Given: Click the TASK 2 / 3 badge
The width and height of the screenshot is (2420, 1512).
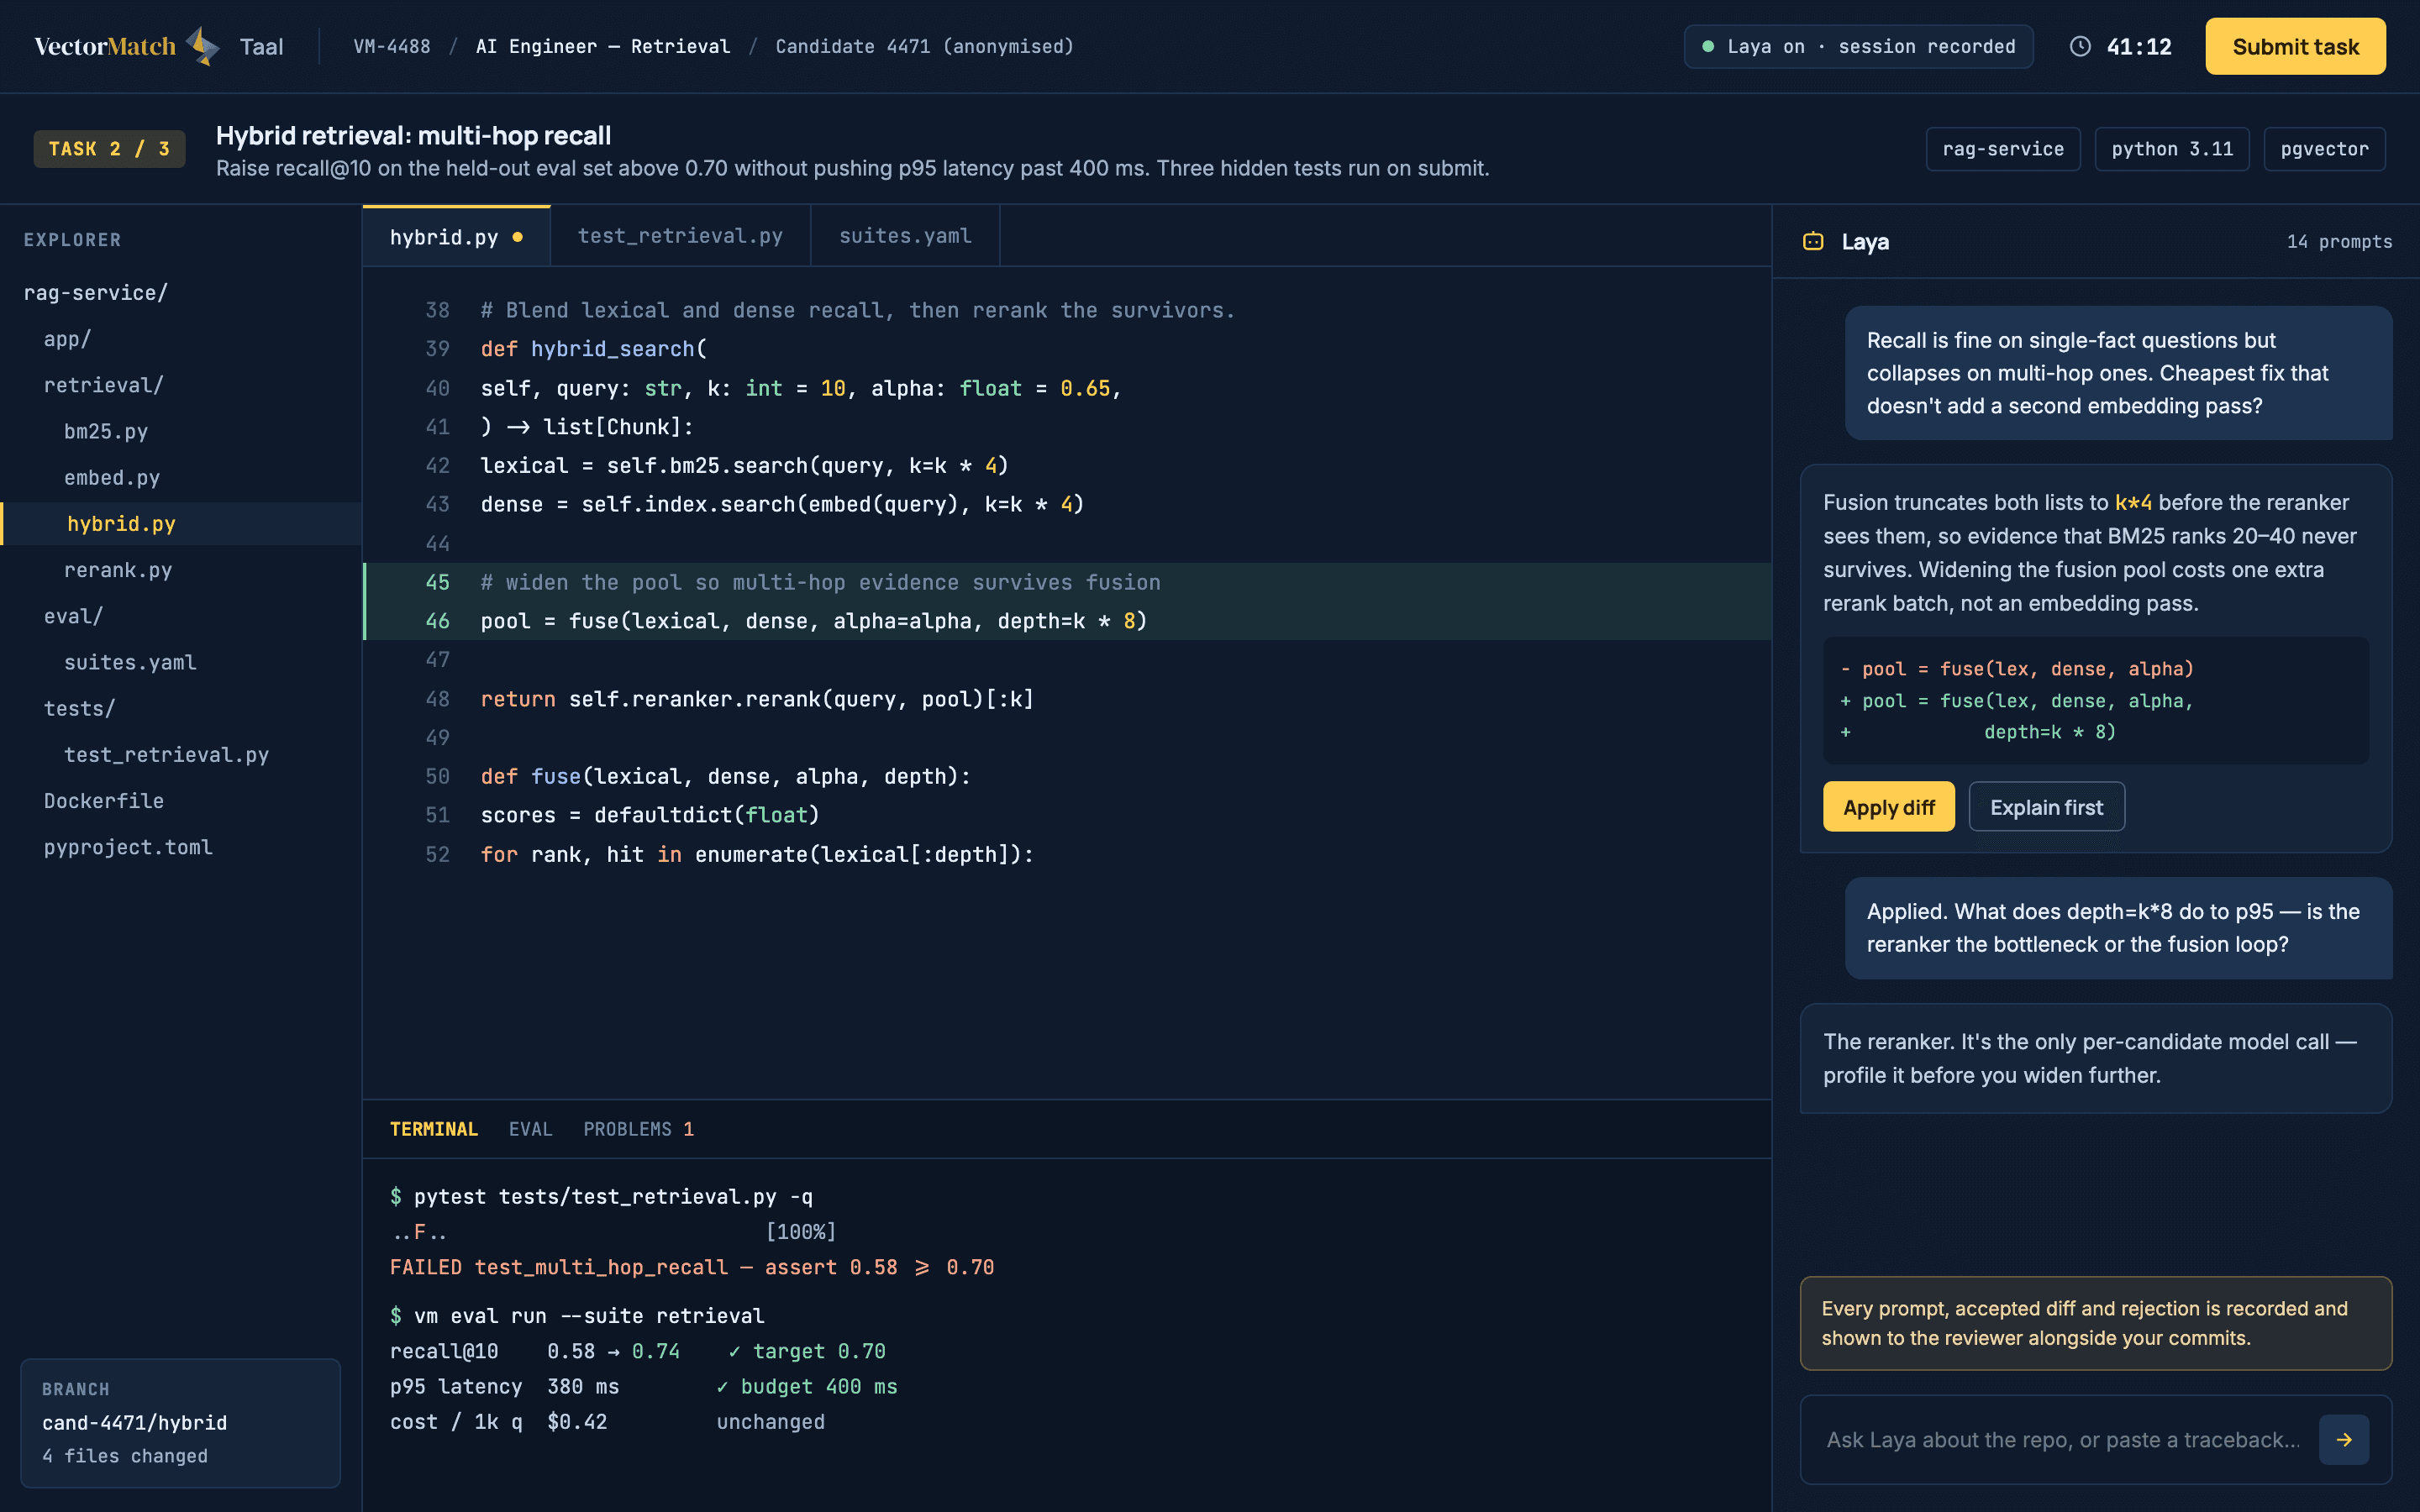Looking at the screenshot, I should tap(109, 149).
